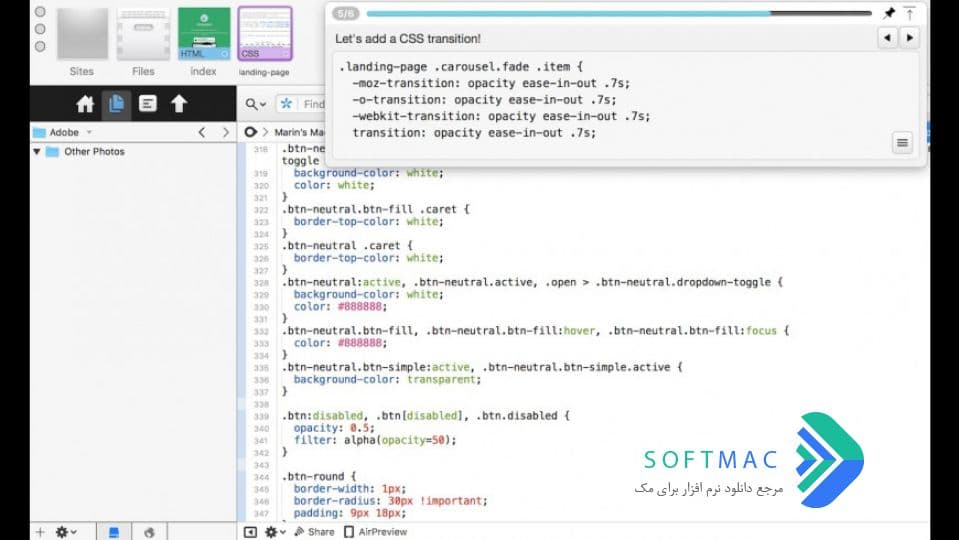Click line '.btn-neutral.btn-fill .caret {'
This screenshot has height=540, width=959.
376,209
